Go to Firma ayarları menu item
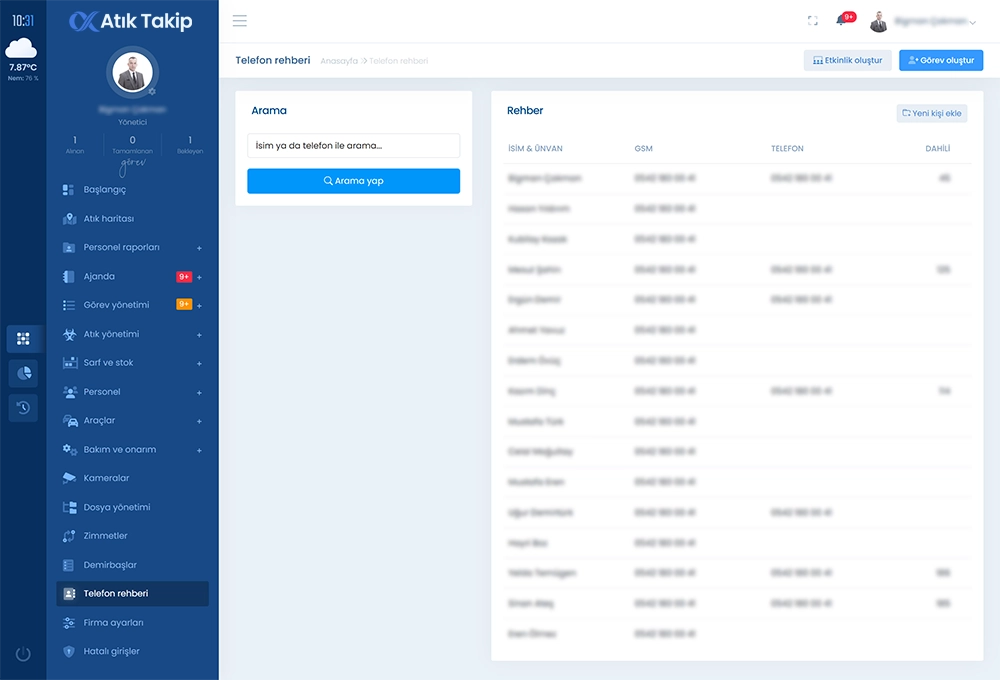Image resolution: width=1000 pixels, height=680 pixels. point(113,622)
